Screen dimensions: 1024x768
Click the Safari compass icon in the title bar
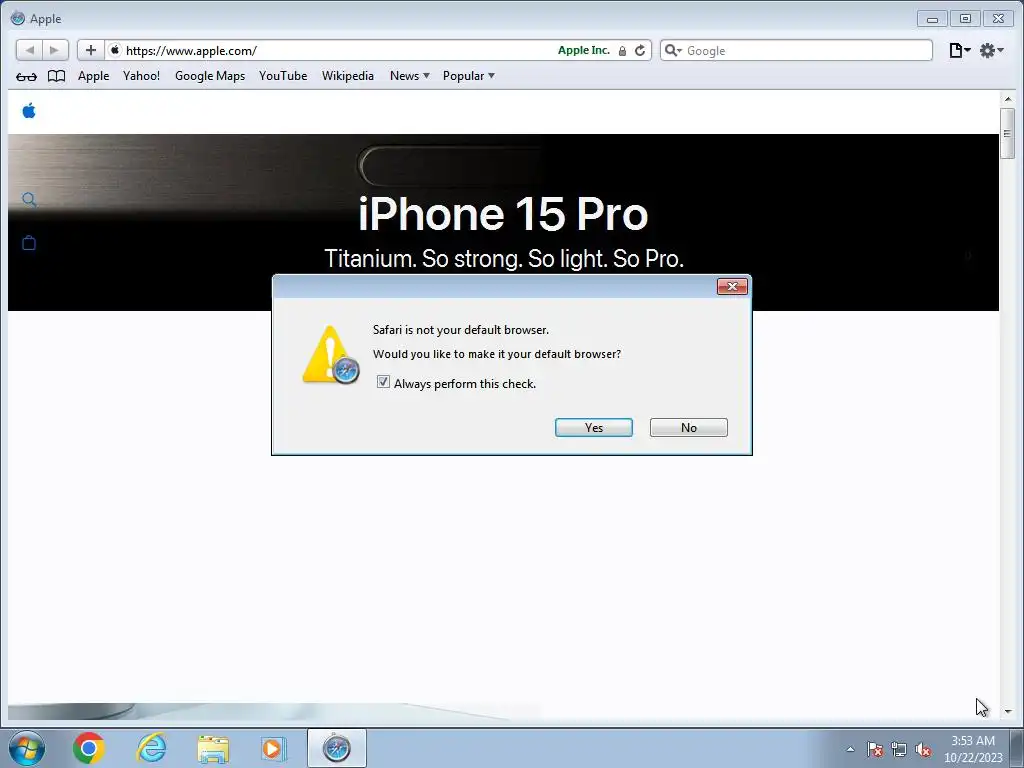click(18, 18)
